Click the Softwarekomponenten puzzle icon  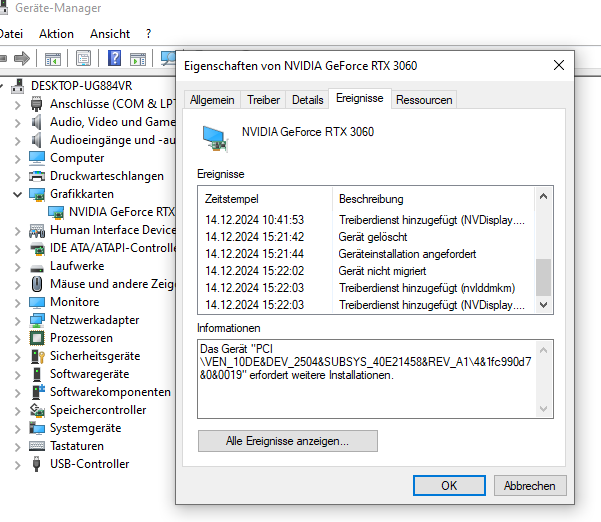click(x=38, y=392)
